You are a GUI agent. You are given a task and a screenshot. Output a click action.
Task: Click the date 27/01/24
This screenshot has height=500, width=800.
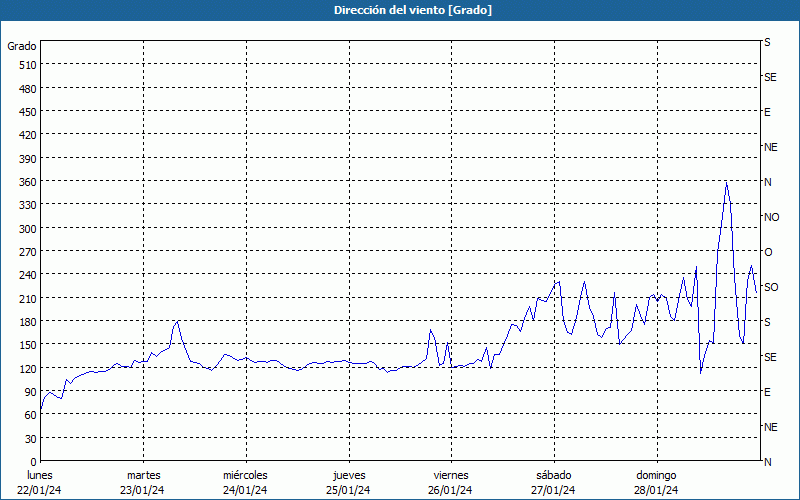(x=553, y=490)
